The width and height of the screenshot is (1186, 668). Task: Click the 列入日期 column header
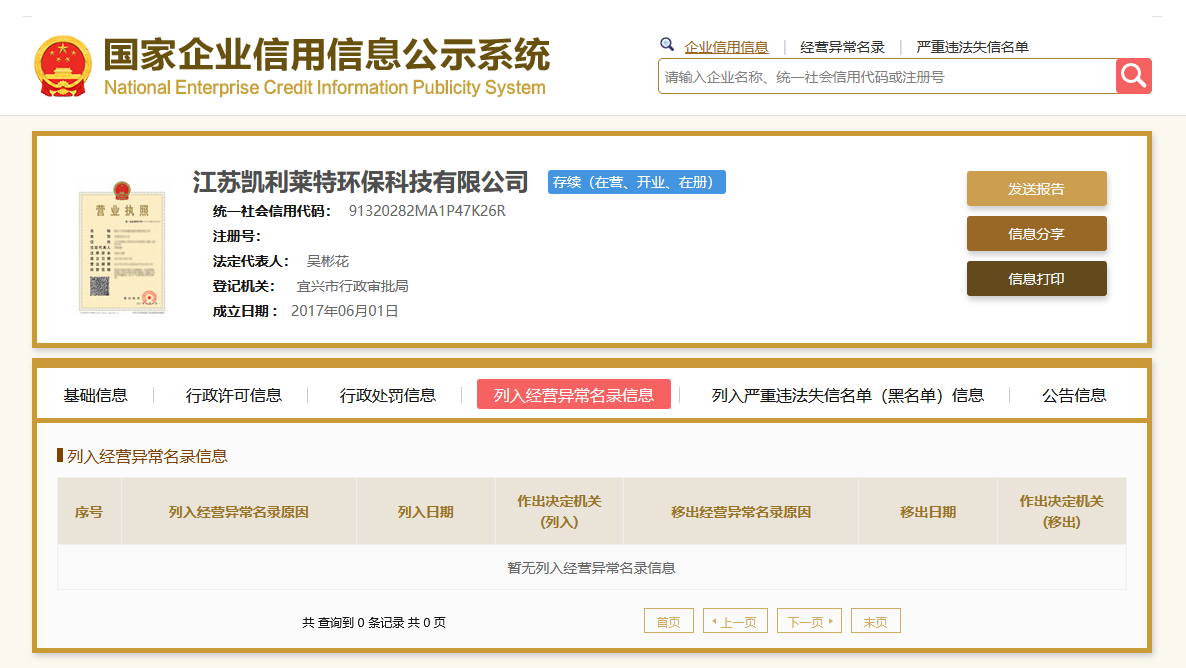click(x=426, y=511)
